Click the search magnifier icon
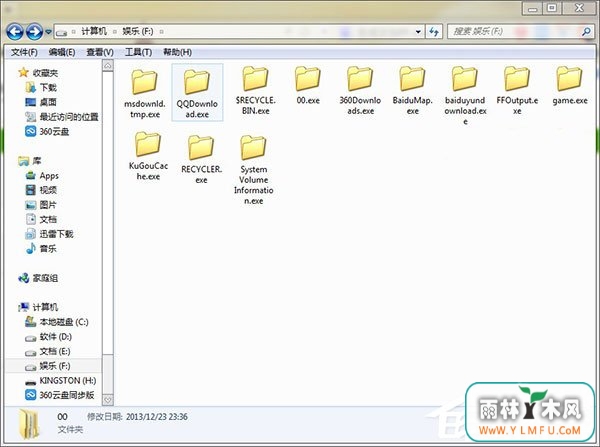This screenshot has height=447, width=600. [586, 31]
